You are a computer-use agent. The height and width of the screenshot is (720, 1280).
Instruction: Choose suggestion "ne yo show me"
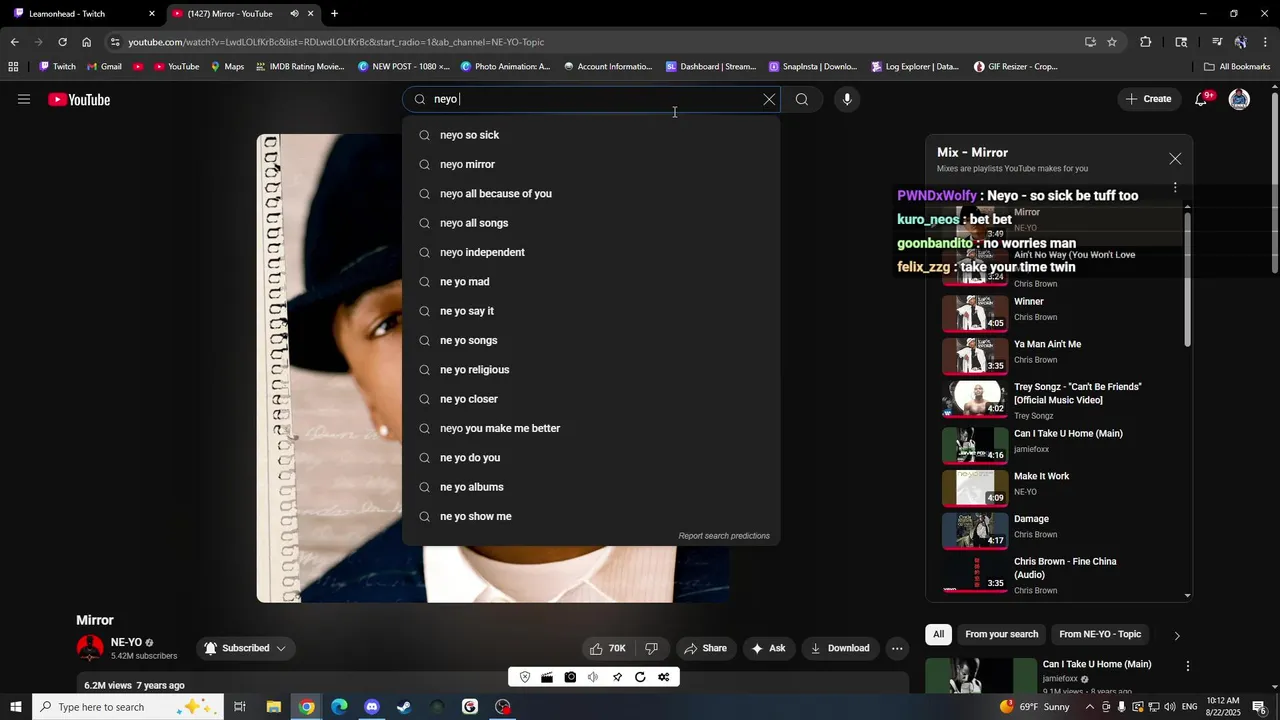coord(591,516)
